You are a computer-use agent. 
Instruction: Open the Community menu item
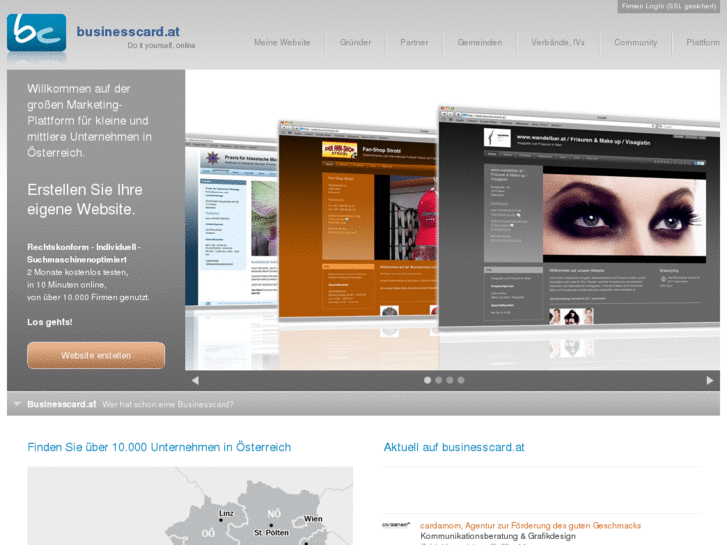pyautogui.click(x=636, y=42)
